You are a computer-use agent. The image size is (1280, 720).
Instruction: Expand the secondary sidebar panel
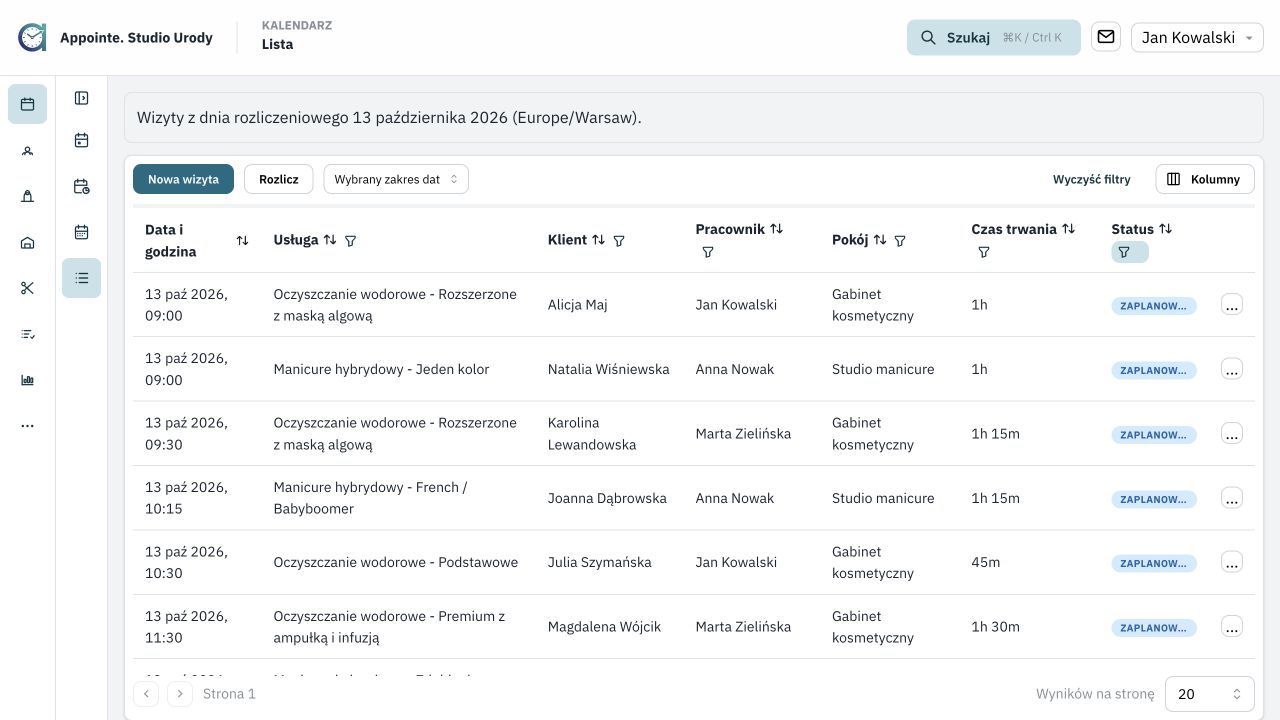coord(82,98)
